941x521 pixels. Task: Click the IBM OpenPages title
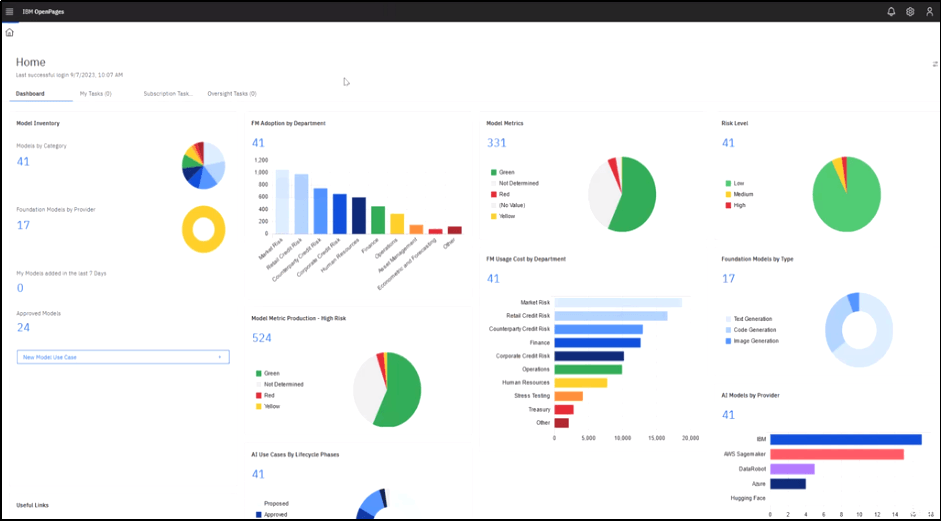pos(43,11)
